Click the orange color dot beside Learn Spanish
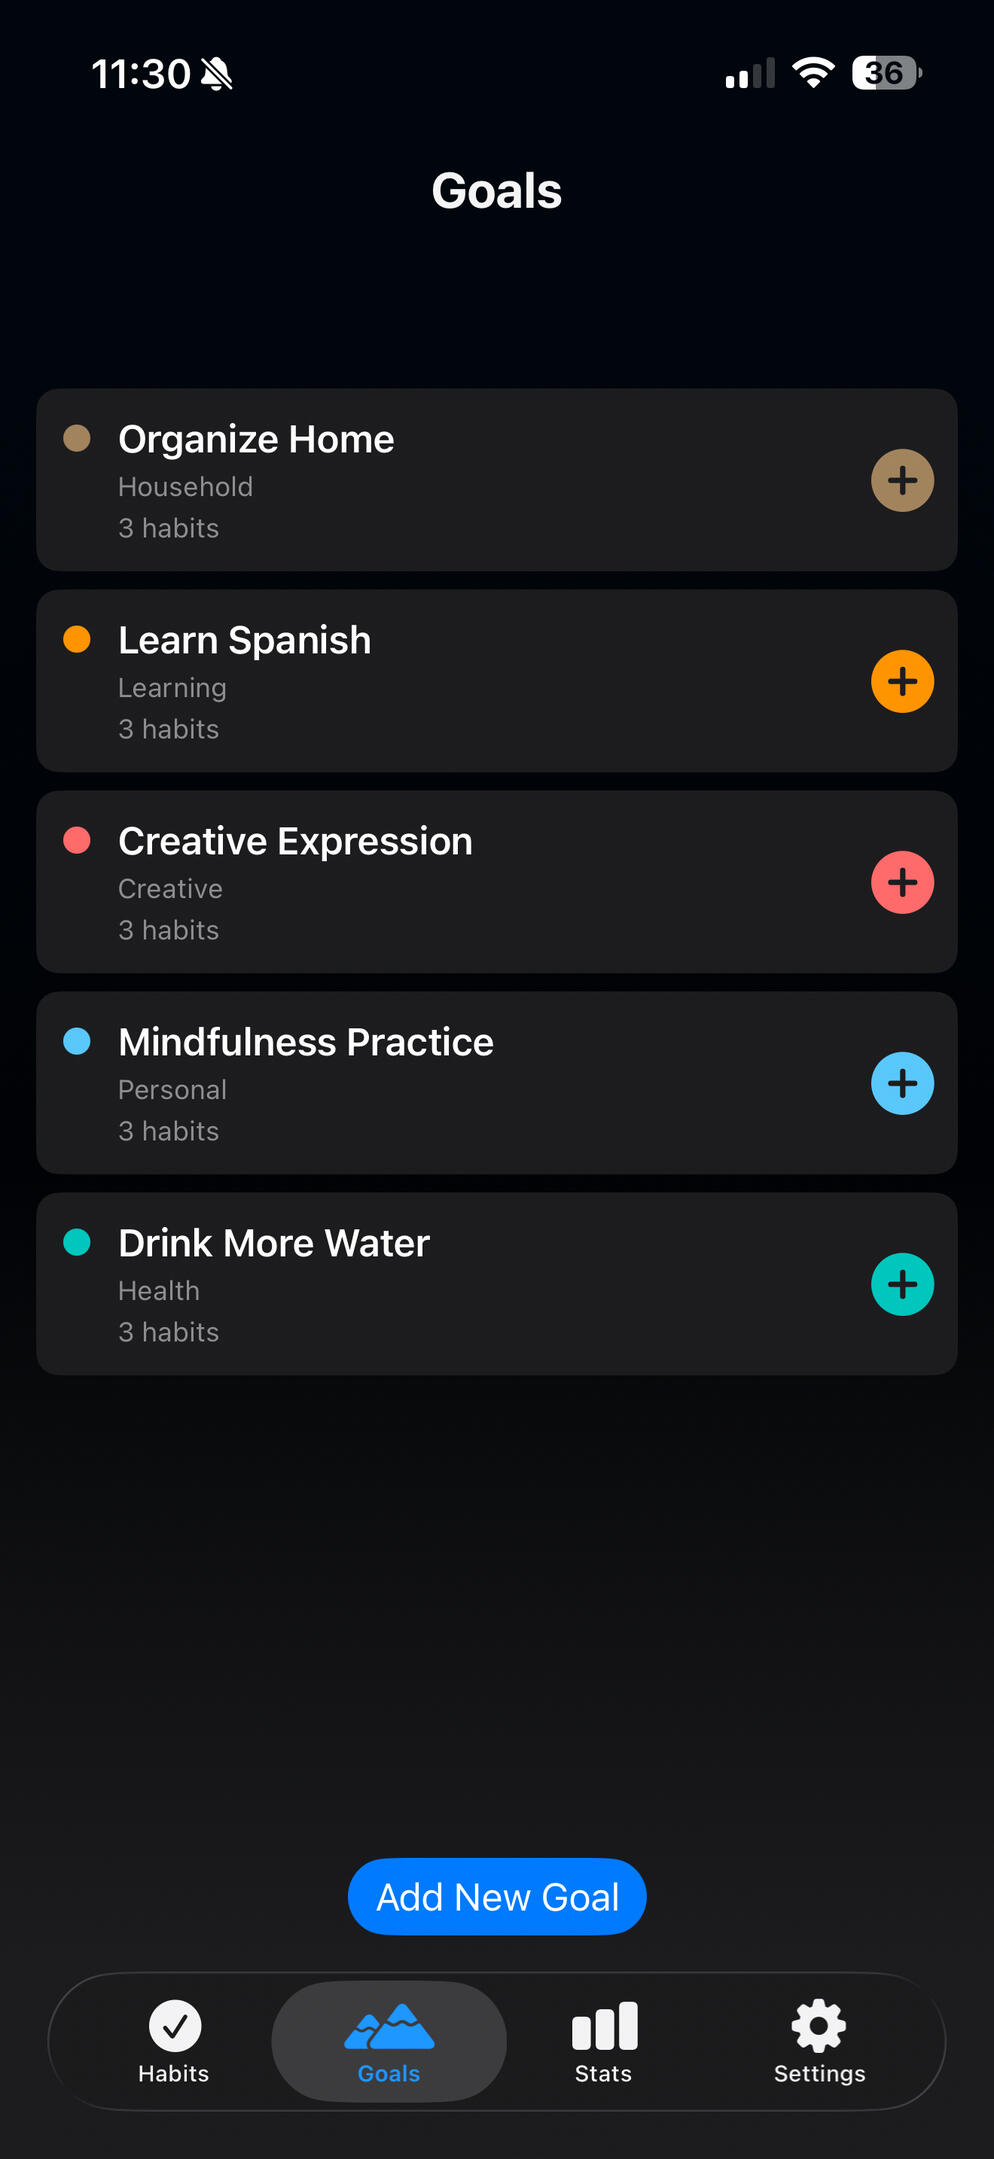This screenshot has height=2159, width=994. coord(77,639)
